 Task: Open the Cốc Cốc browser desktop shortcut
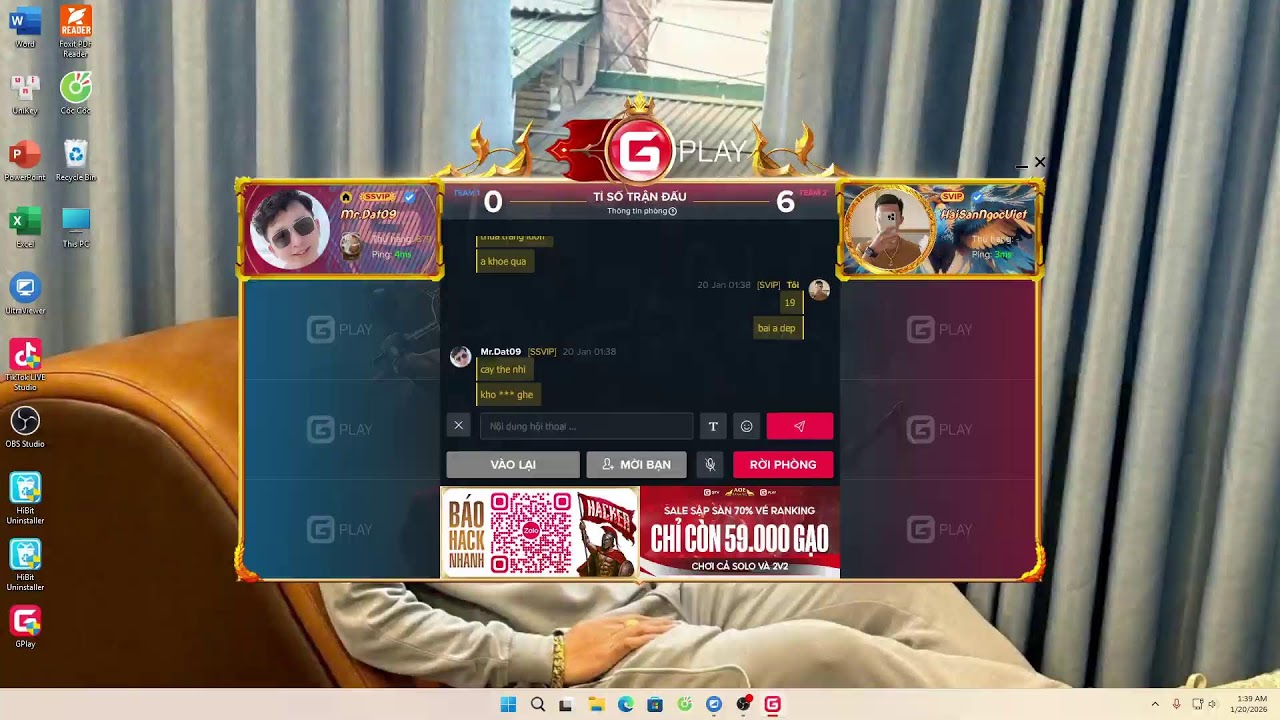coord(76,94)
